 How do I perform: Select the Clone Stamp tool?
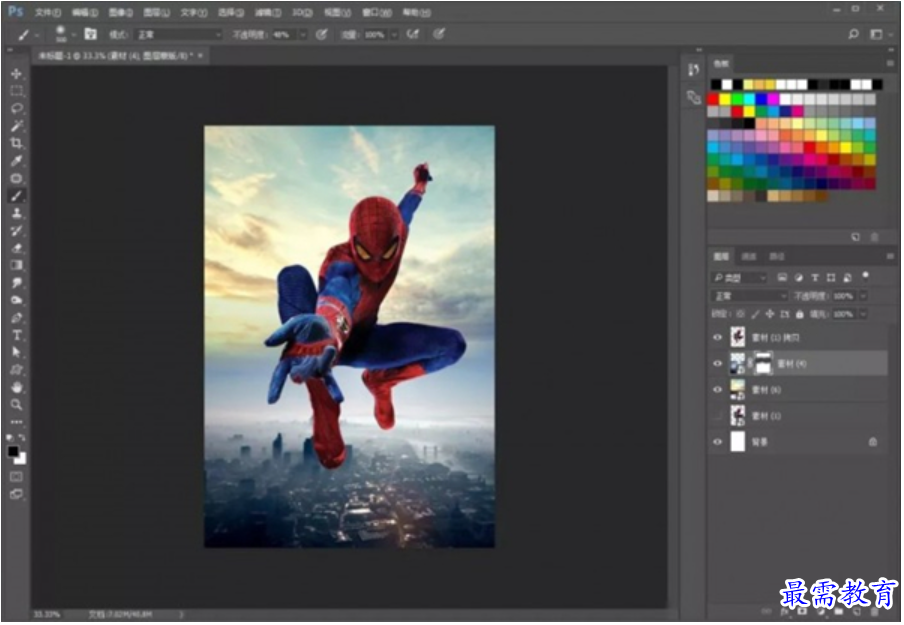coord(17,213)
